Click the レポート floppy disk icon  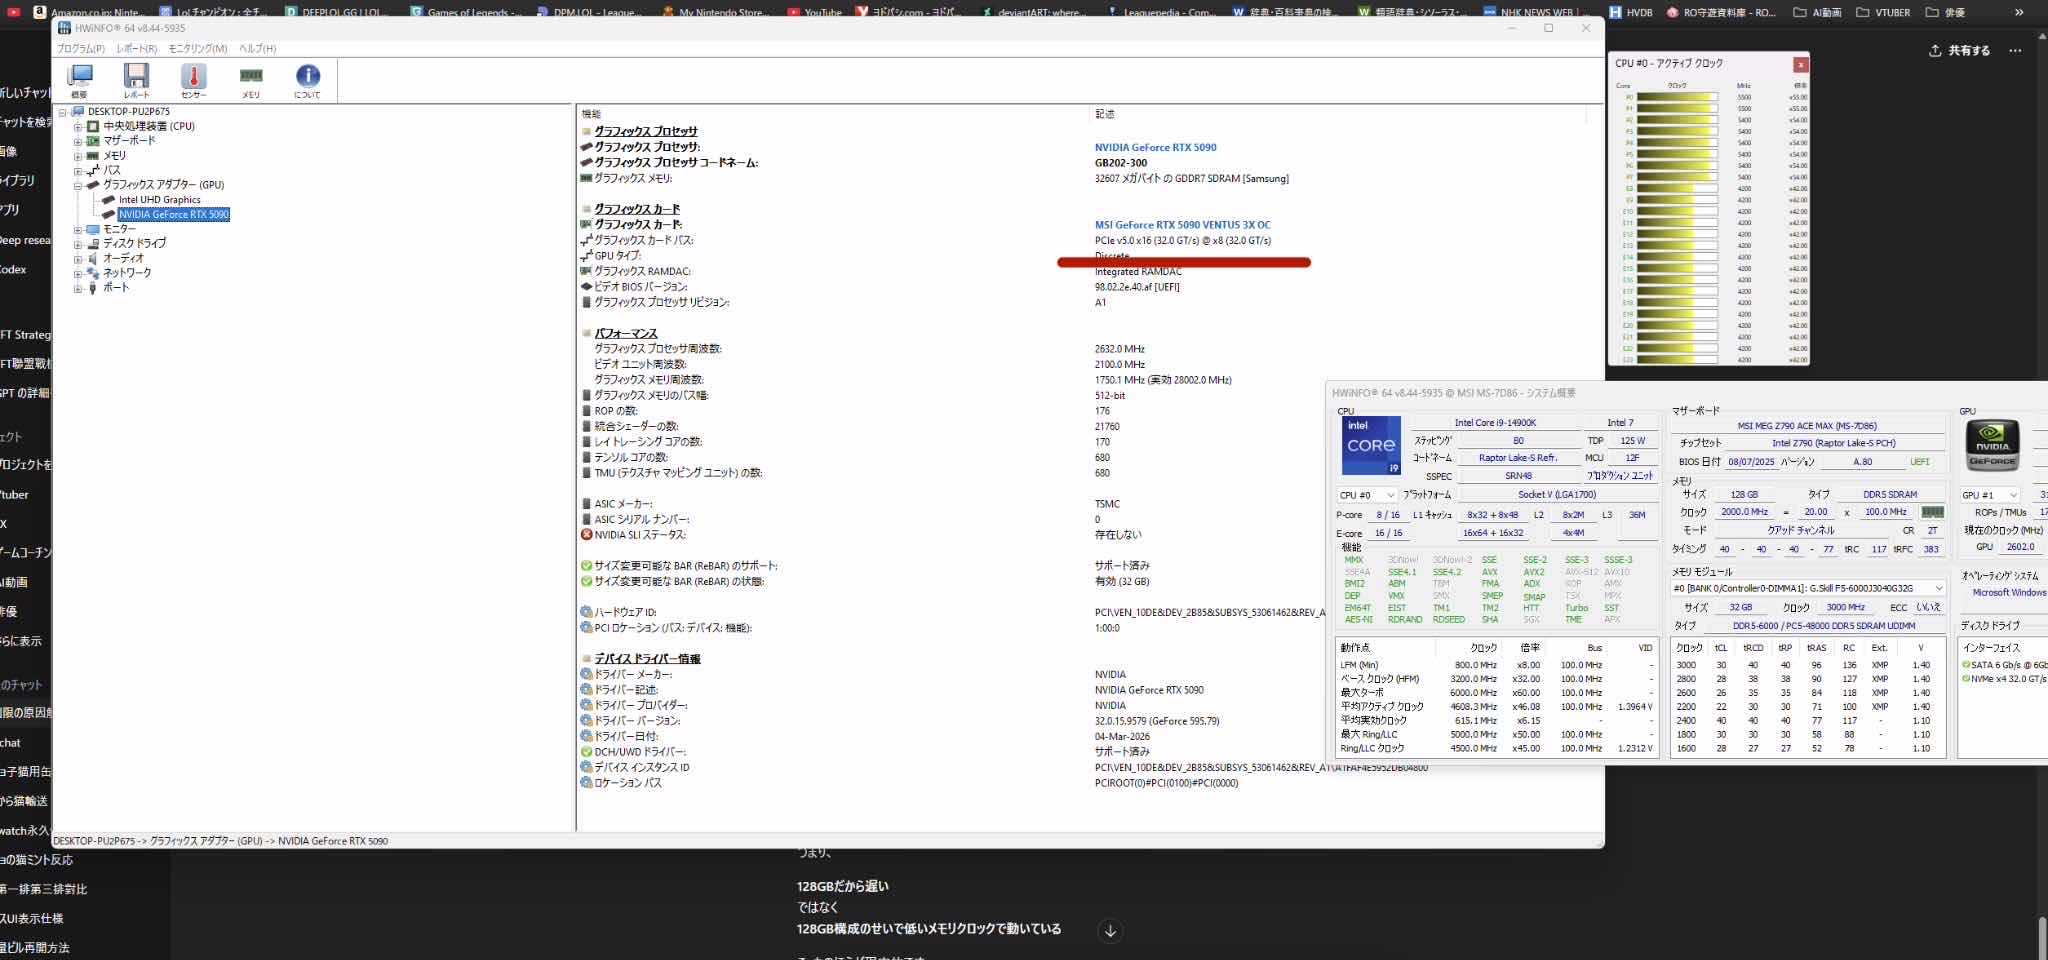click(x=136, y=79)
